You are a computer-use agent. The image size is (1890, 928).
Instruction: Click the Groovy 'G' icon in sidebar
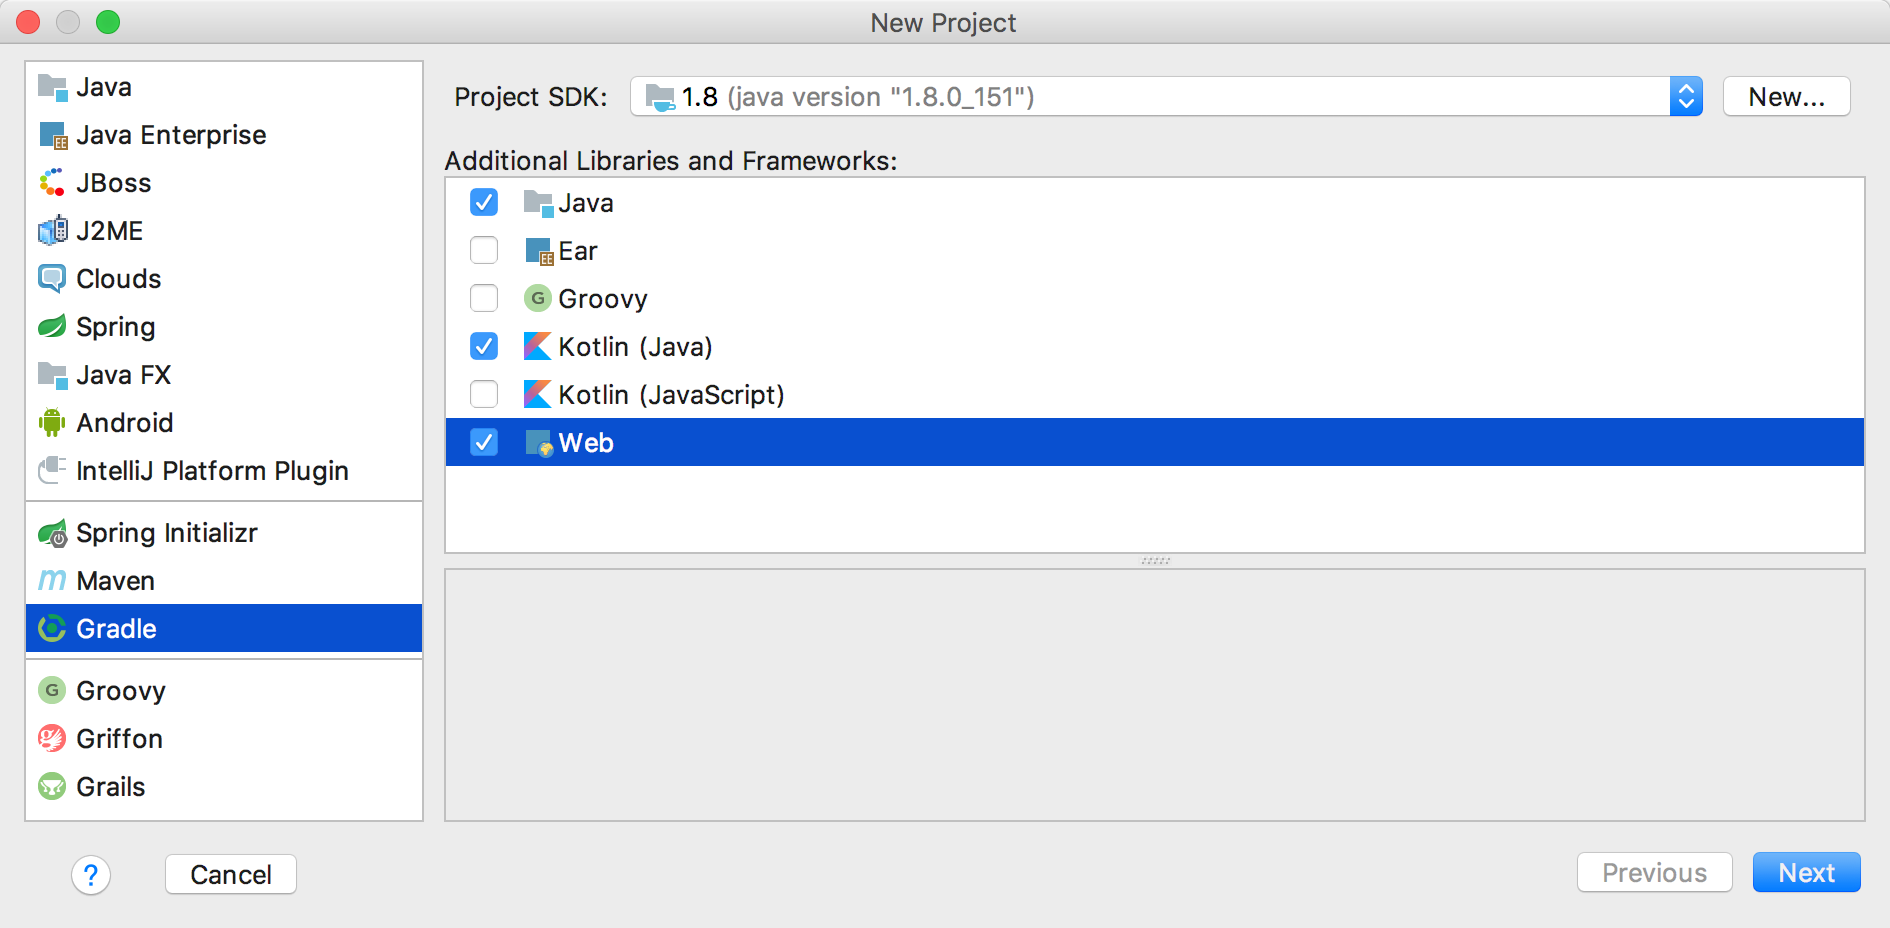pos(52,691)
